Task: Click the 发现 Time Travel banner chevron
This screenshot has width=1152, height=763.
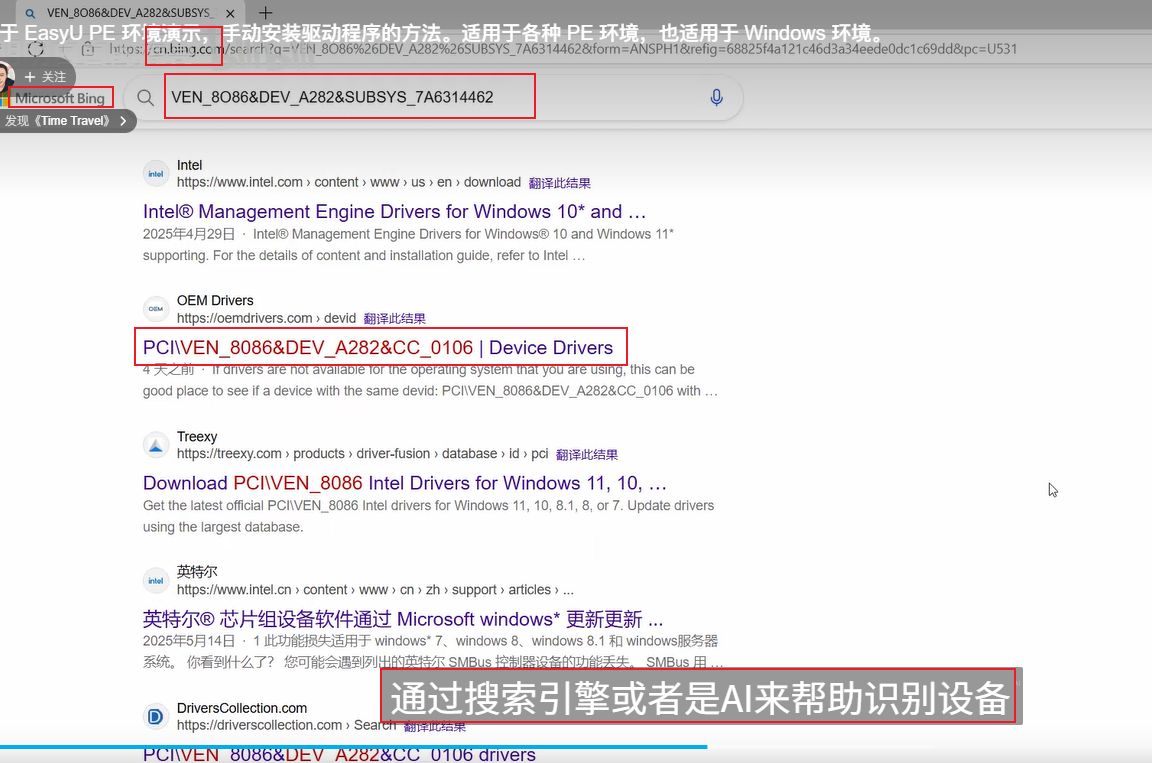Action: [x=123, y=120]
